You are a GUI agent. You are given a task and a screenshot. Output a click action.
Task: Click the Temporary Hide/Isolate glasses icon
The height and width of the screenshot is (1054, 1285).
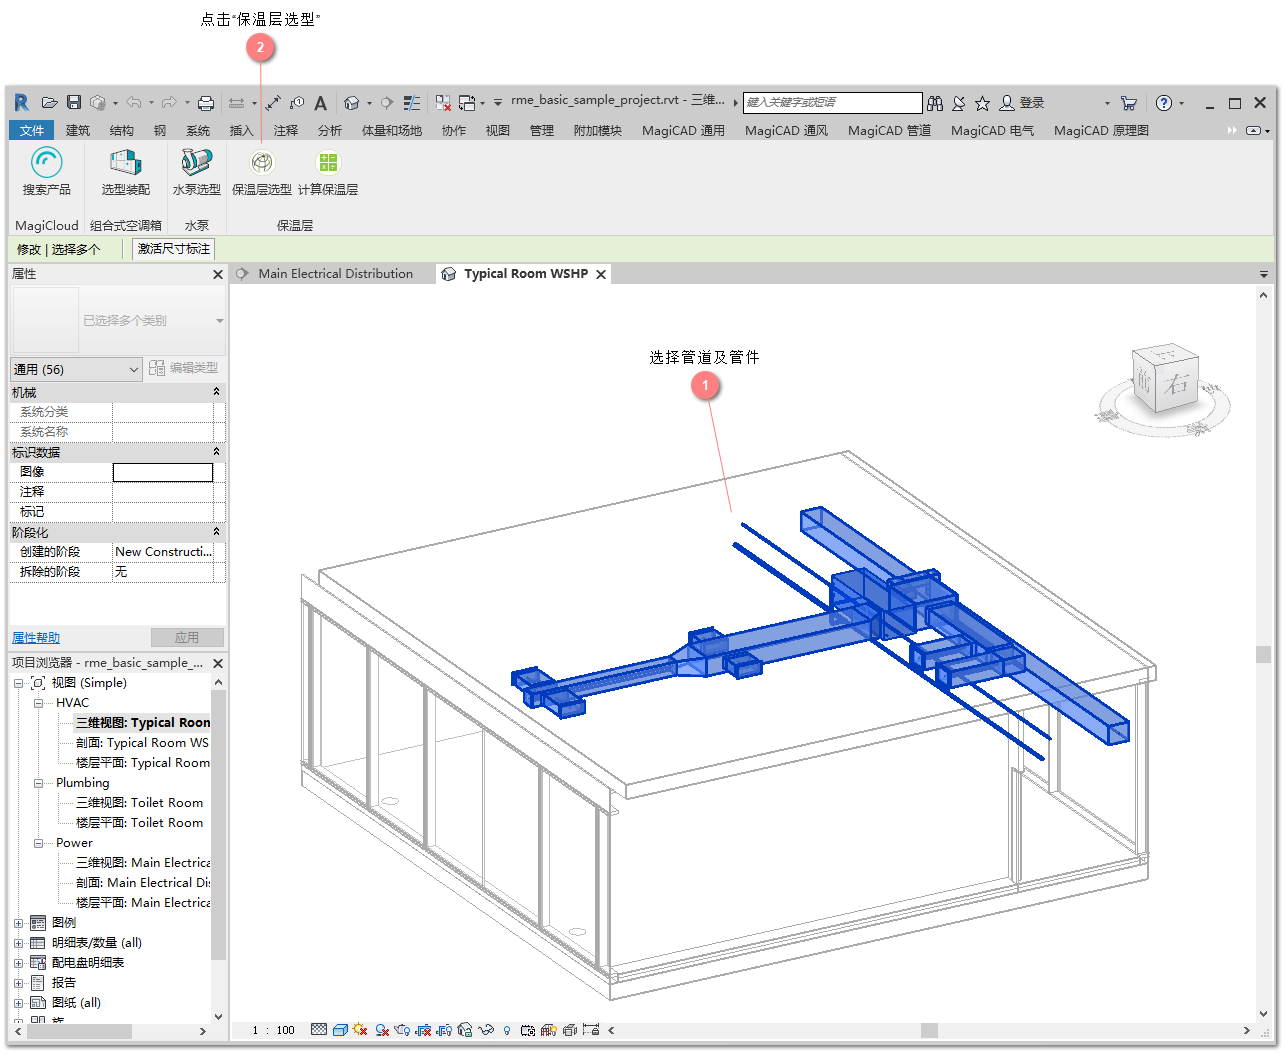pos(486,1030)
